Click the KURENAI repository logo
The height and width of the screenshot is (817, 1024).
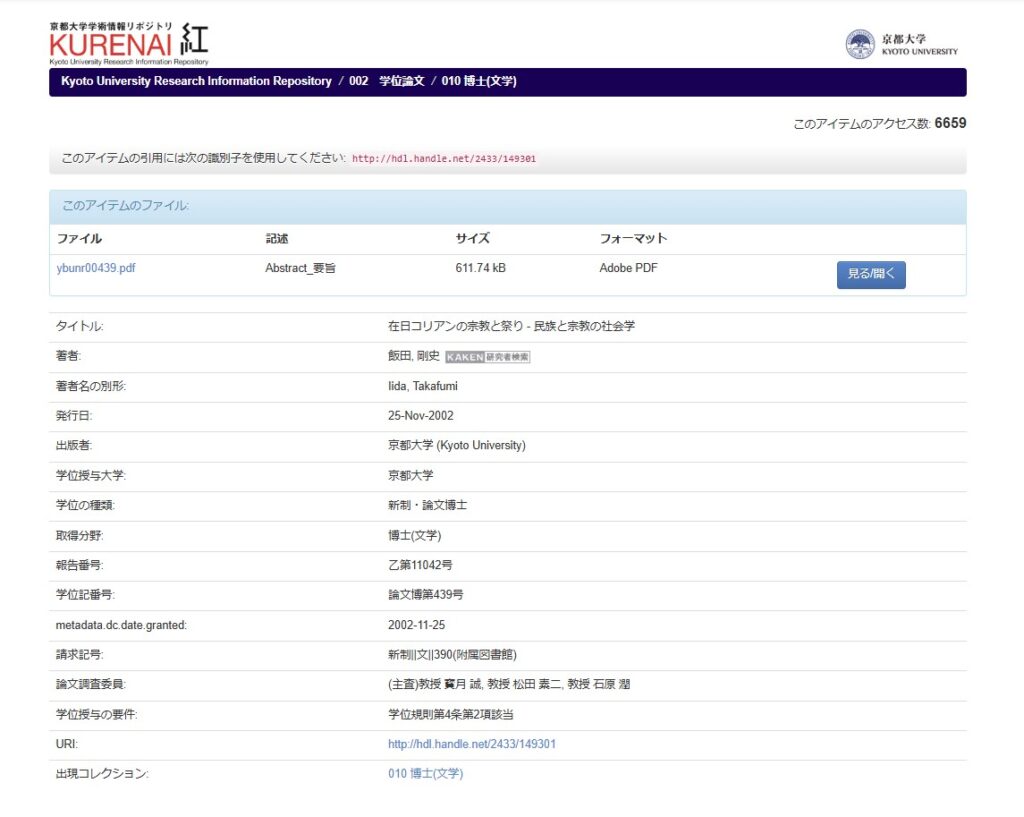[x=129, y=43]
